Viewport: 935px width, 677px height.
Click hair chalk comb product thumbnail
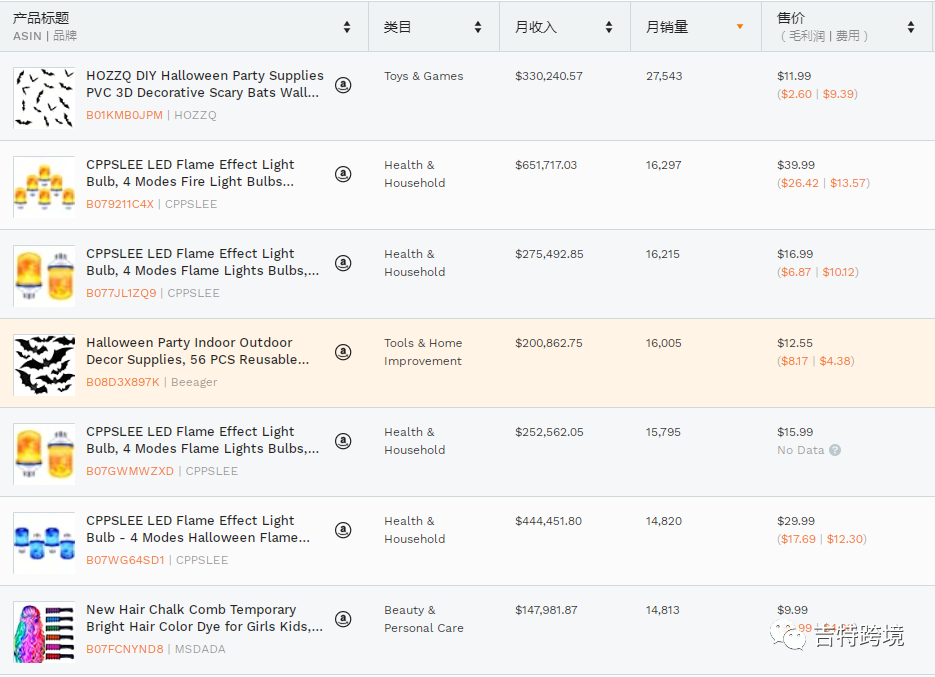(44, 631)
